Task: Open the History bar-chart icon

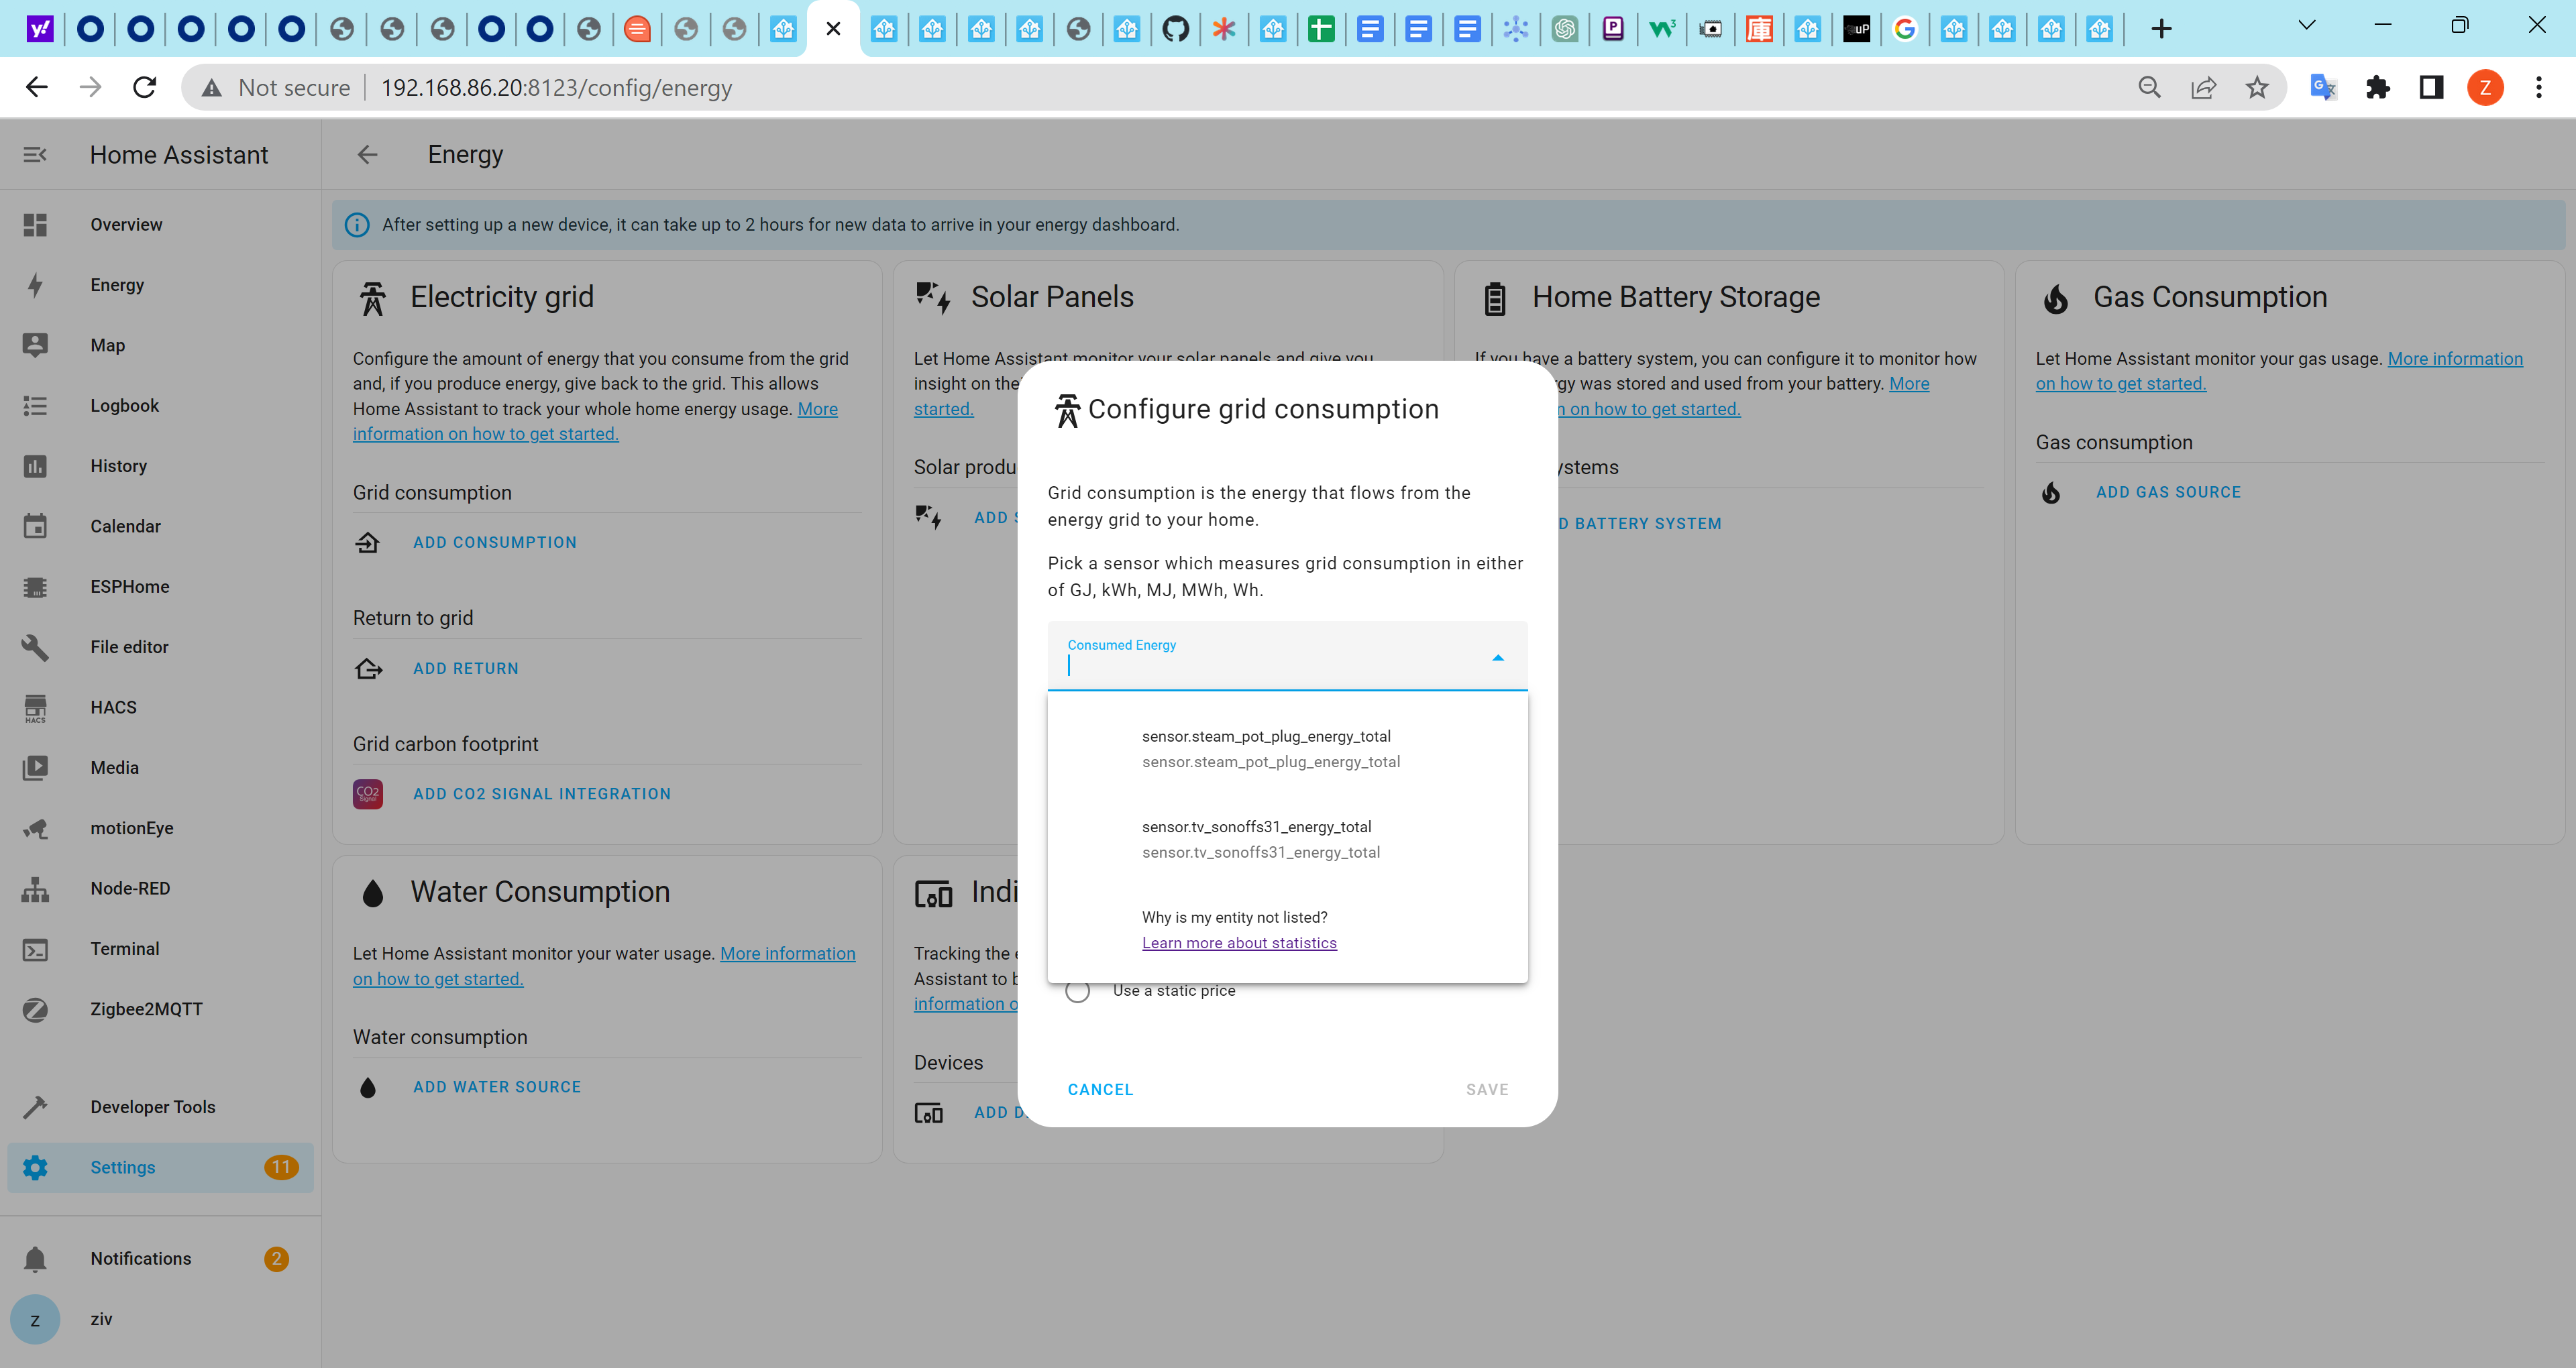Action: 35,466
